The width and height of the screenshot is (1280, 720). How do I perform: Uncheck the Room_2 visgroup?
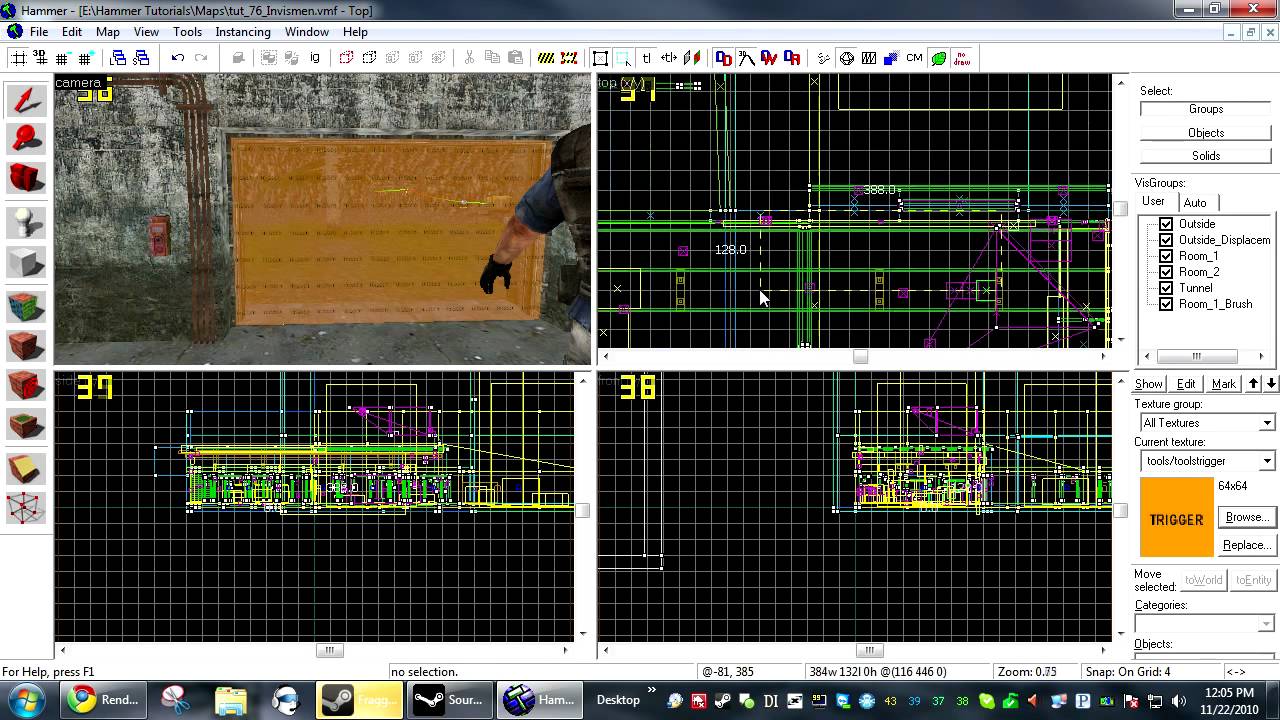(x=1166, y=272)
